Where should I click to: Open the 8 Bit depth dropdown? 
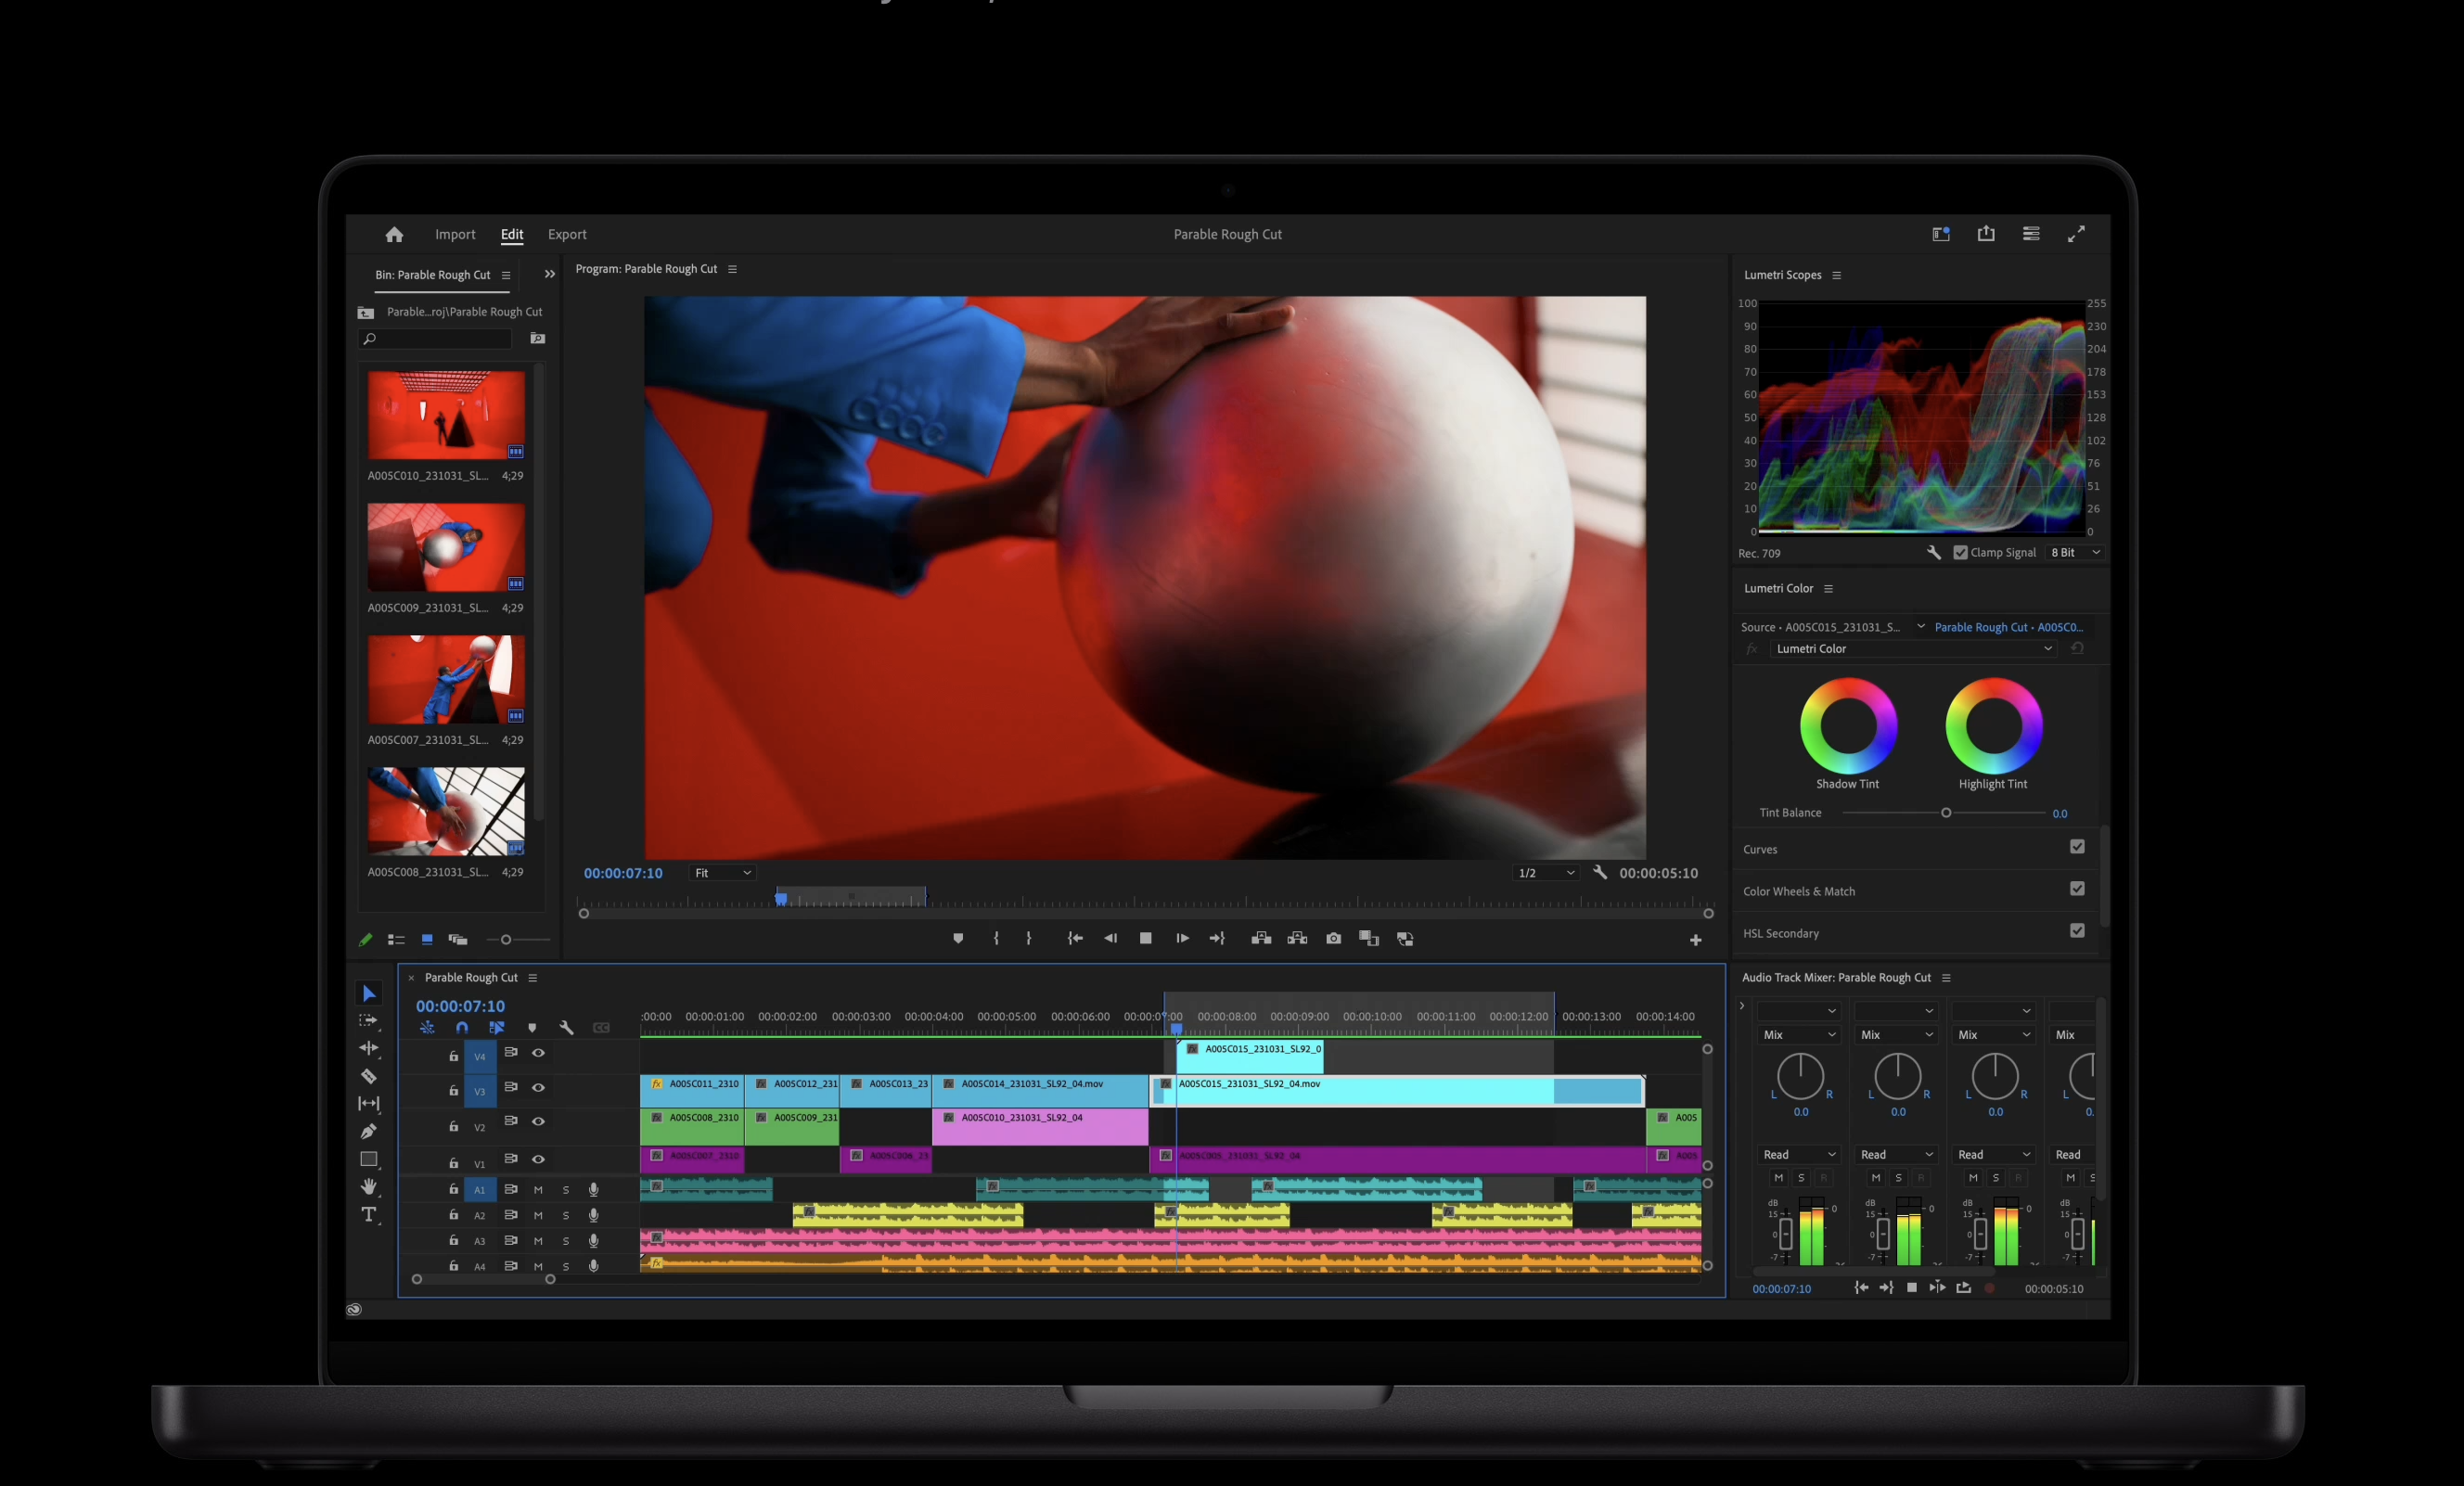(x=2076, y=552)
